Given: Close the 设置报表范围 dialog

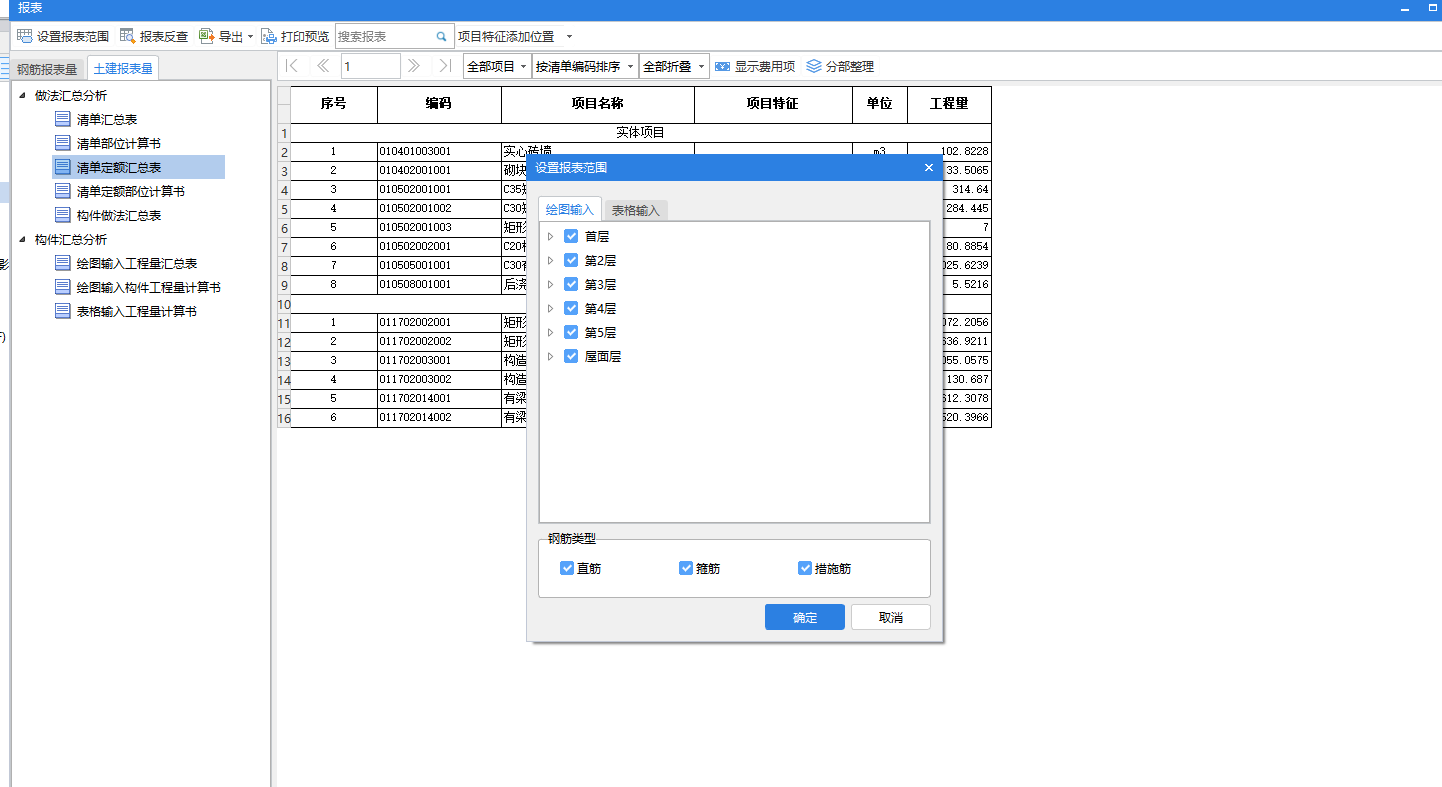Looking at the screenshot, I should (929, 168).
